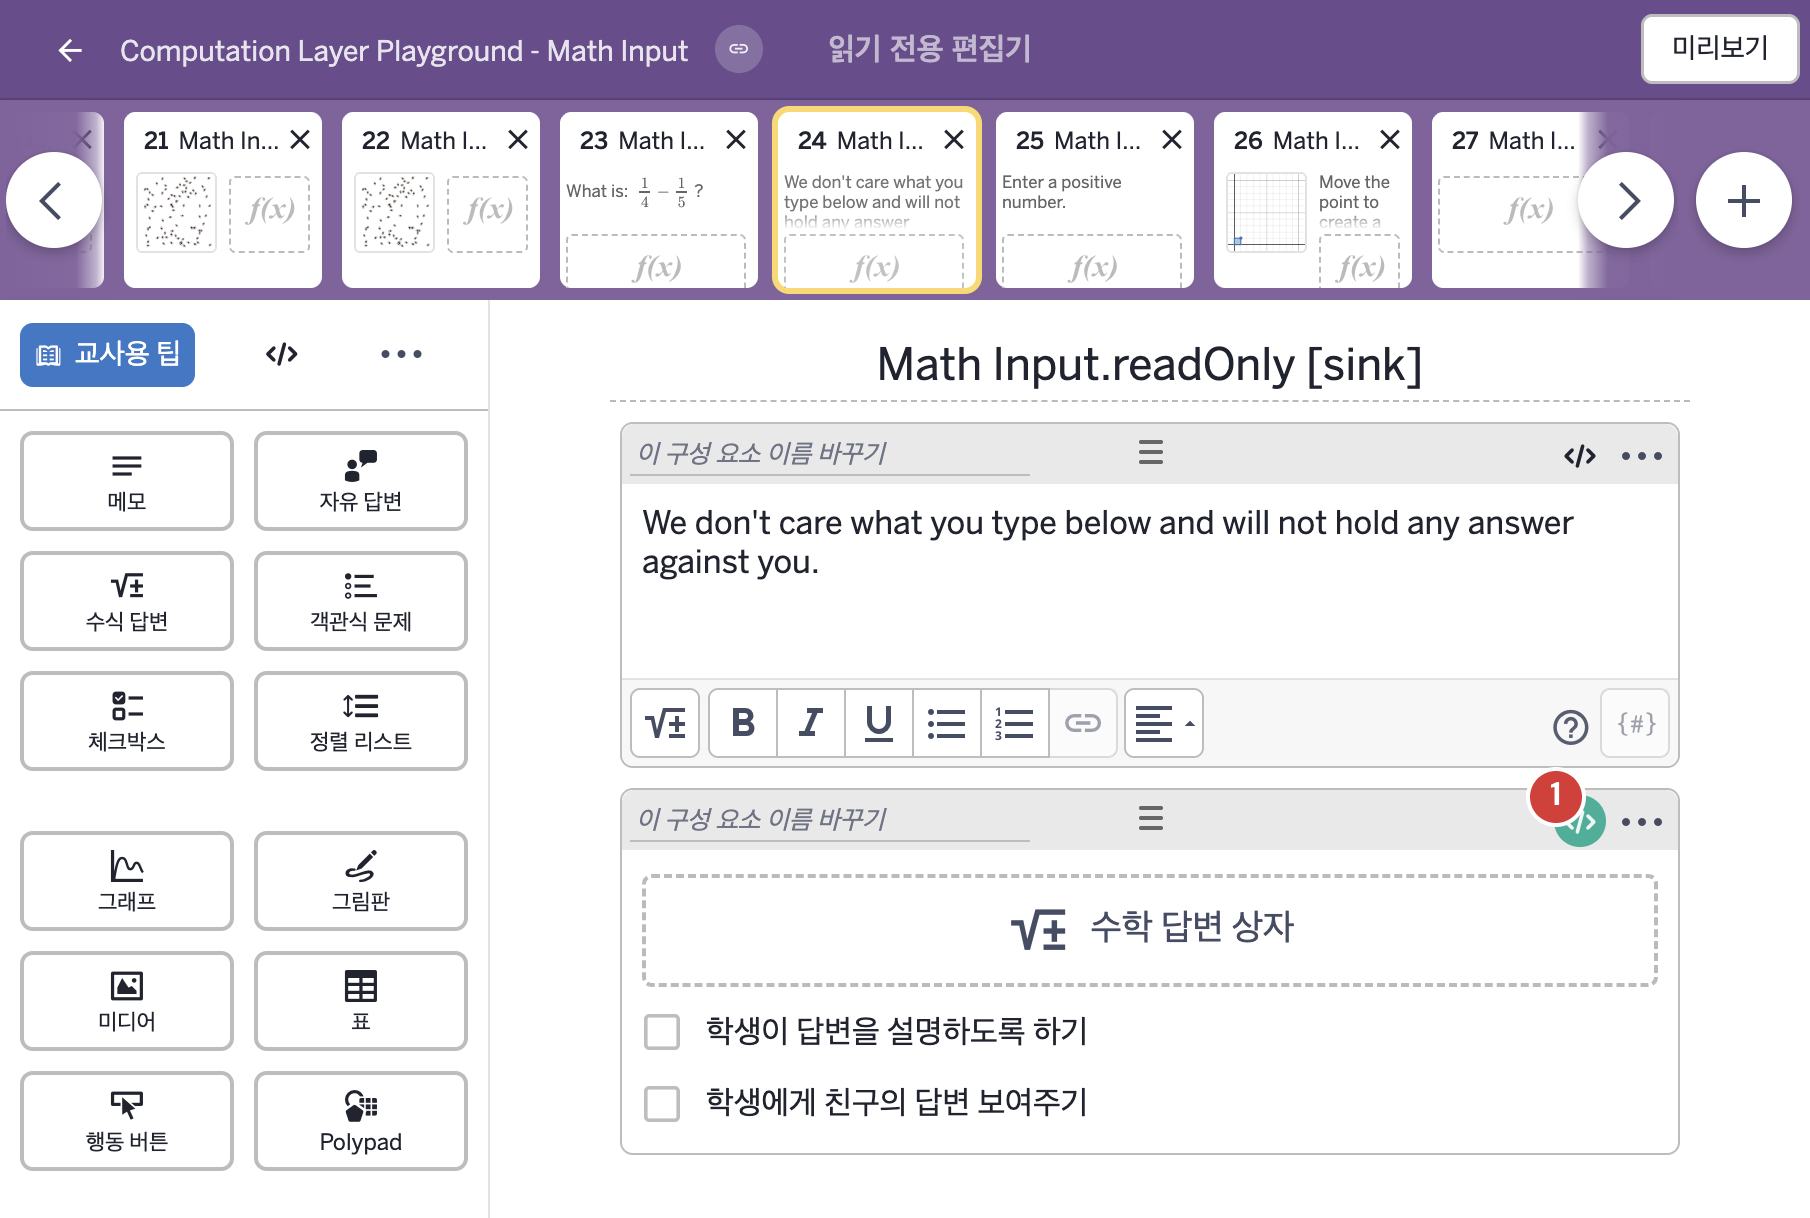This screenshot has width=1810, height=1218.
Task: Toggle numbered list in note toolbar
Action: point(1015,723)
